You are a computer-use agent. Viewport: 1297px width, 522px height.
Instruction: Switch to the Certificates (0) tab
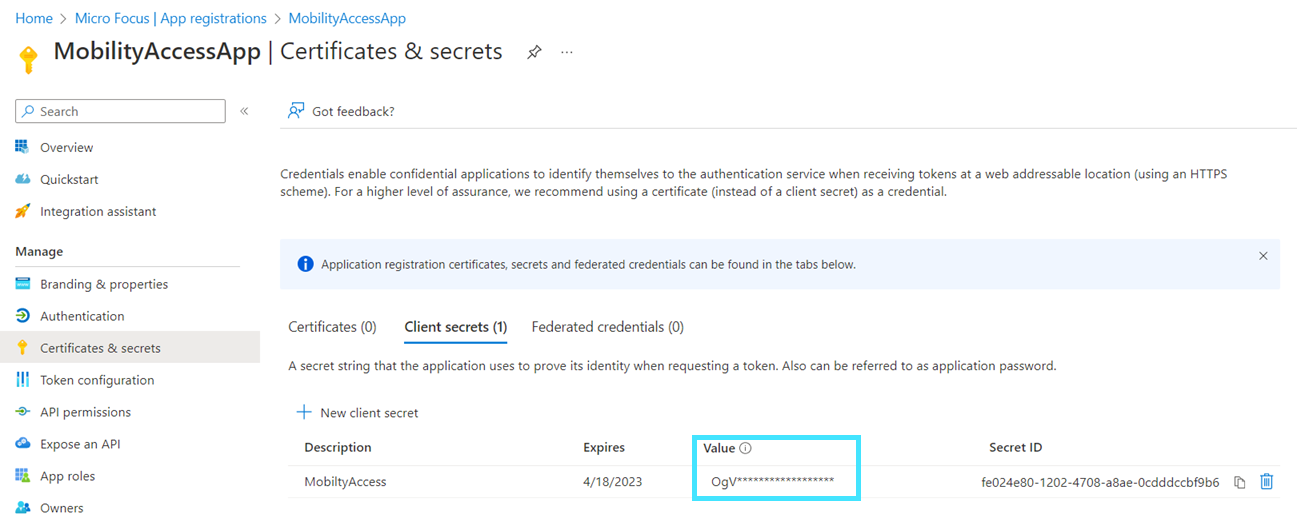[x=332, y=327]
